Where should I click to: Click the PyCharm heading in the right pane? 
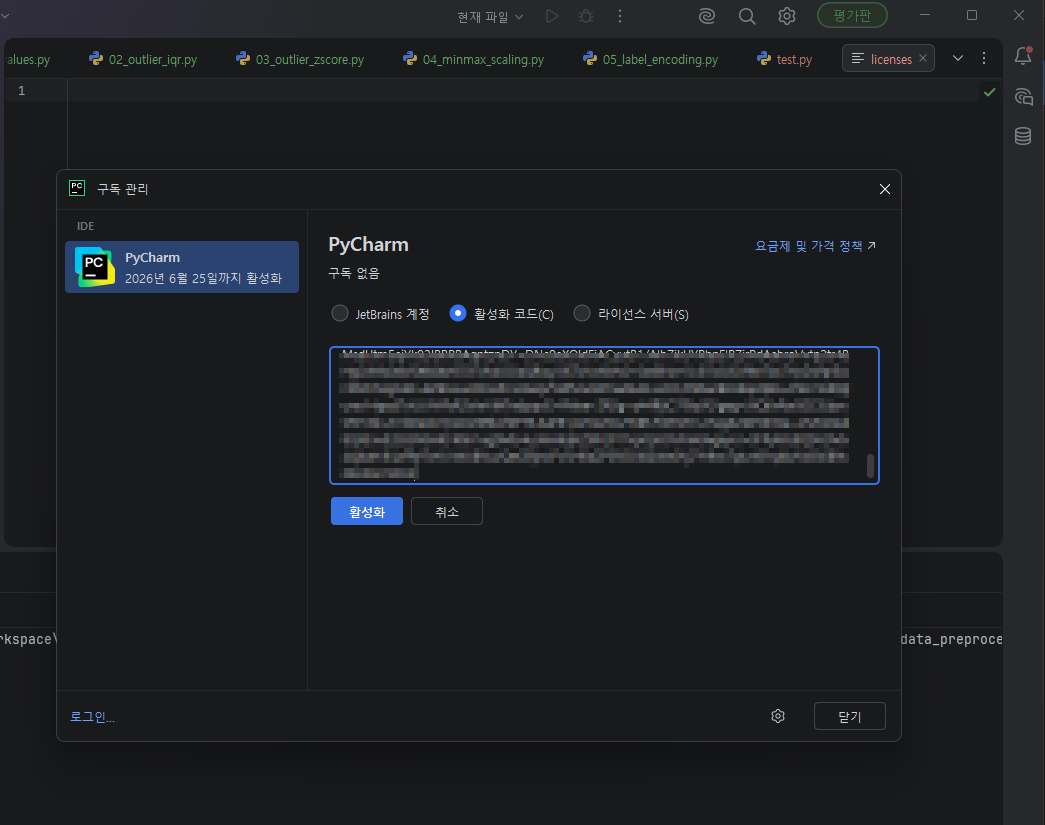(369, 245)
